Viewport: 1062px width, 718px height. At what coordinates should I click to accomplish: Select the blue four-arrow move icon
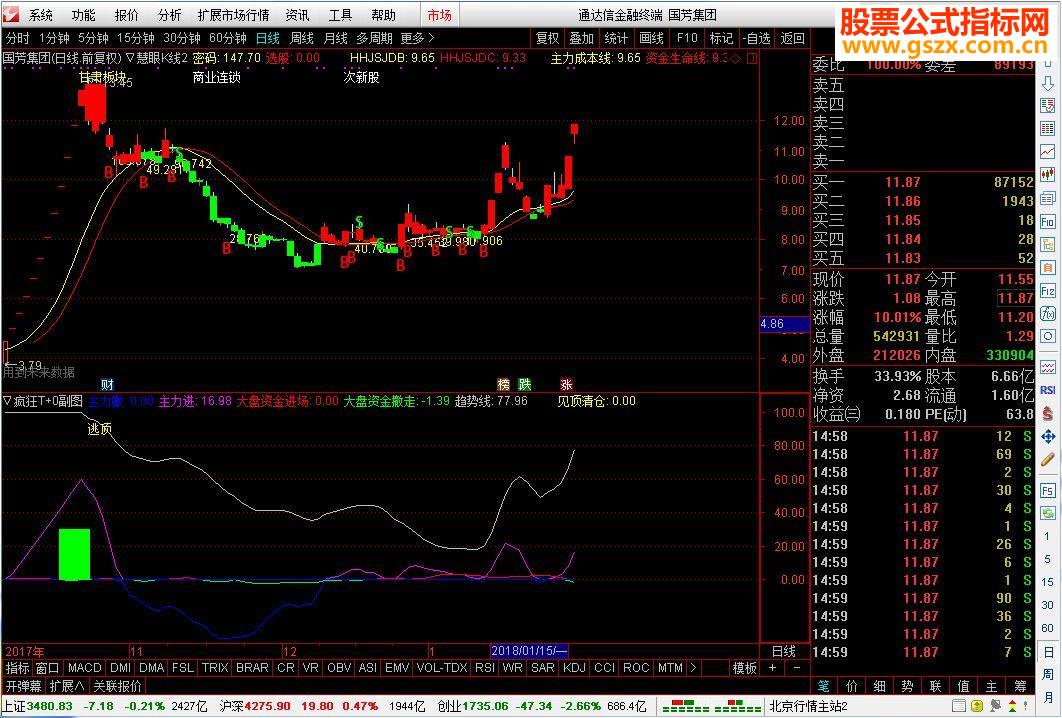coord(1048,437)
